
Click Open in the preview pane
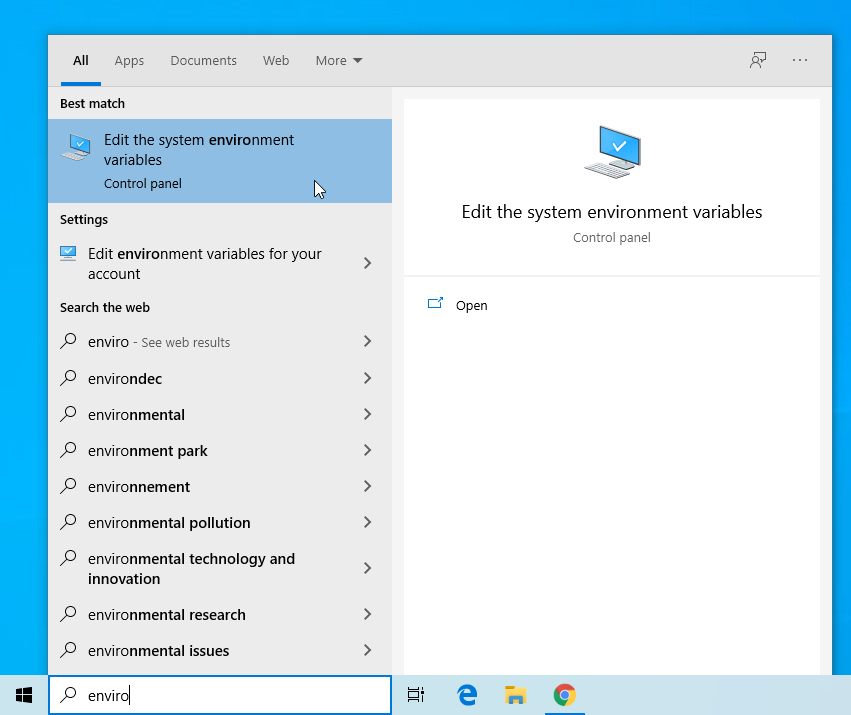click(x=471, y=305)
